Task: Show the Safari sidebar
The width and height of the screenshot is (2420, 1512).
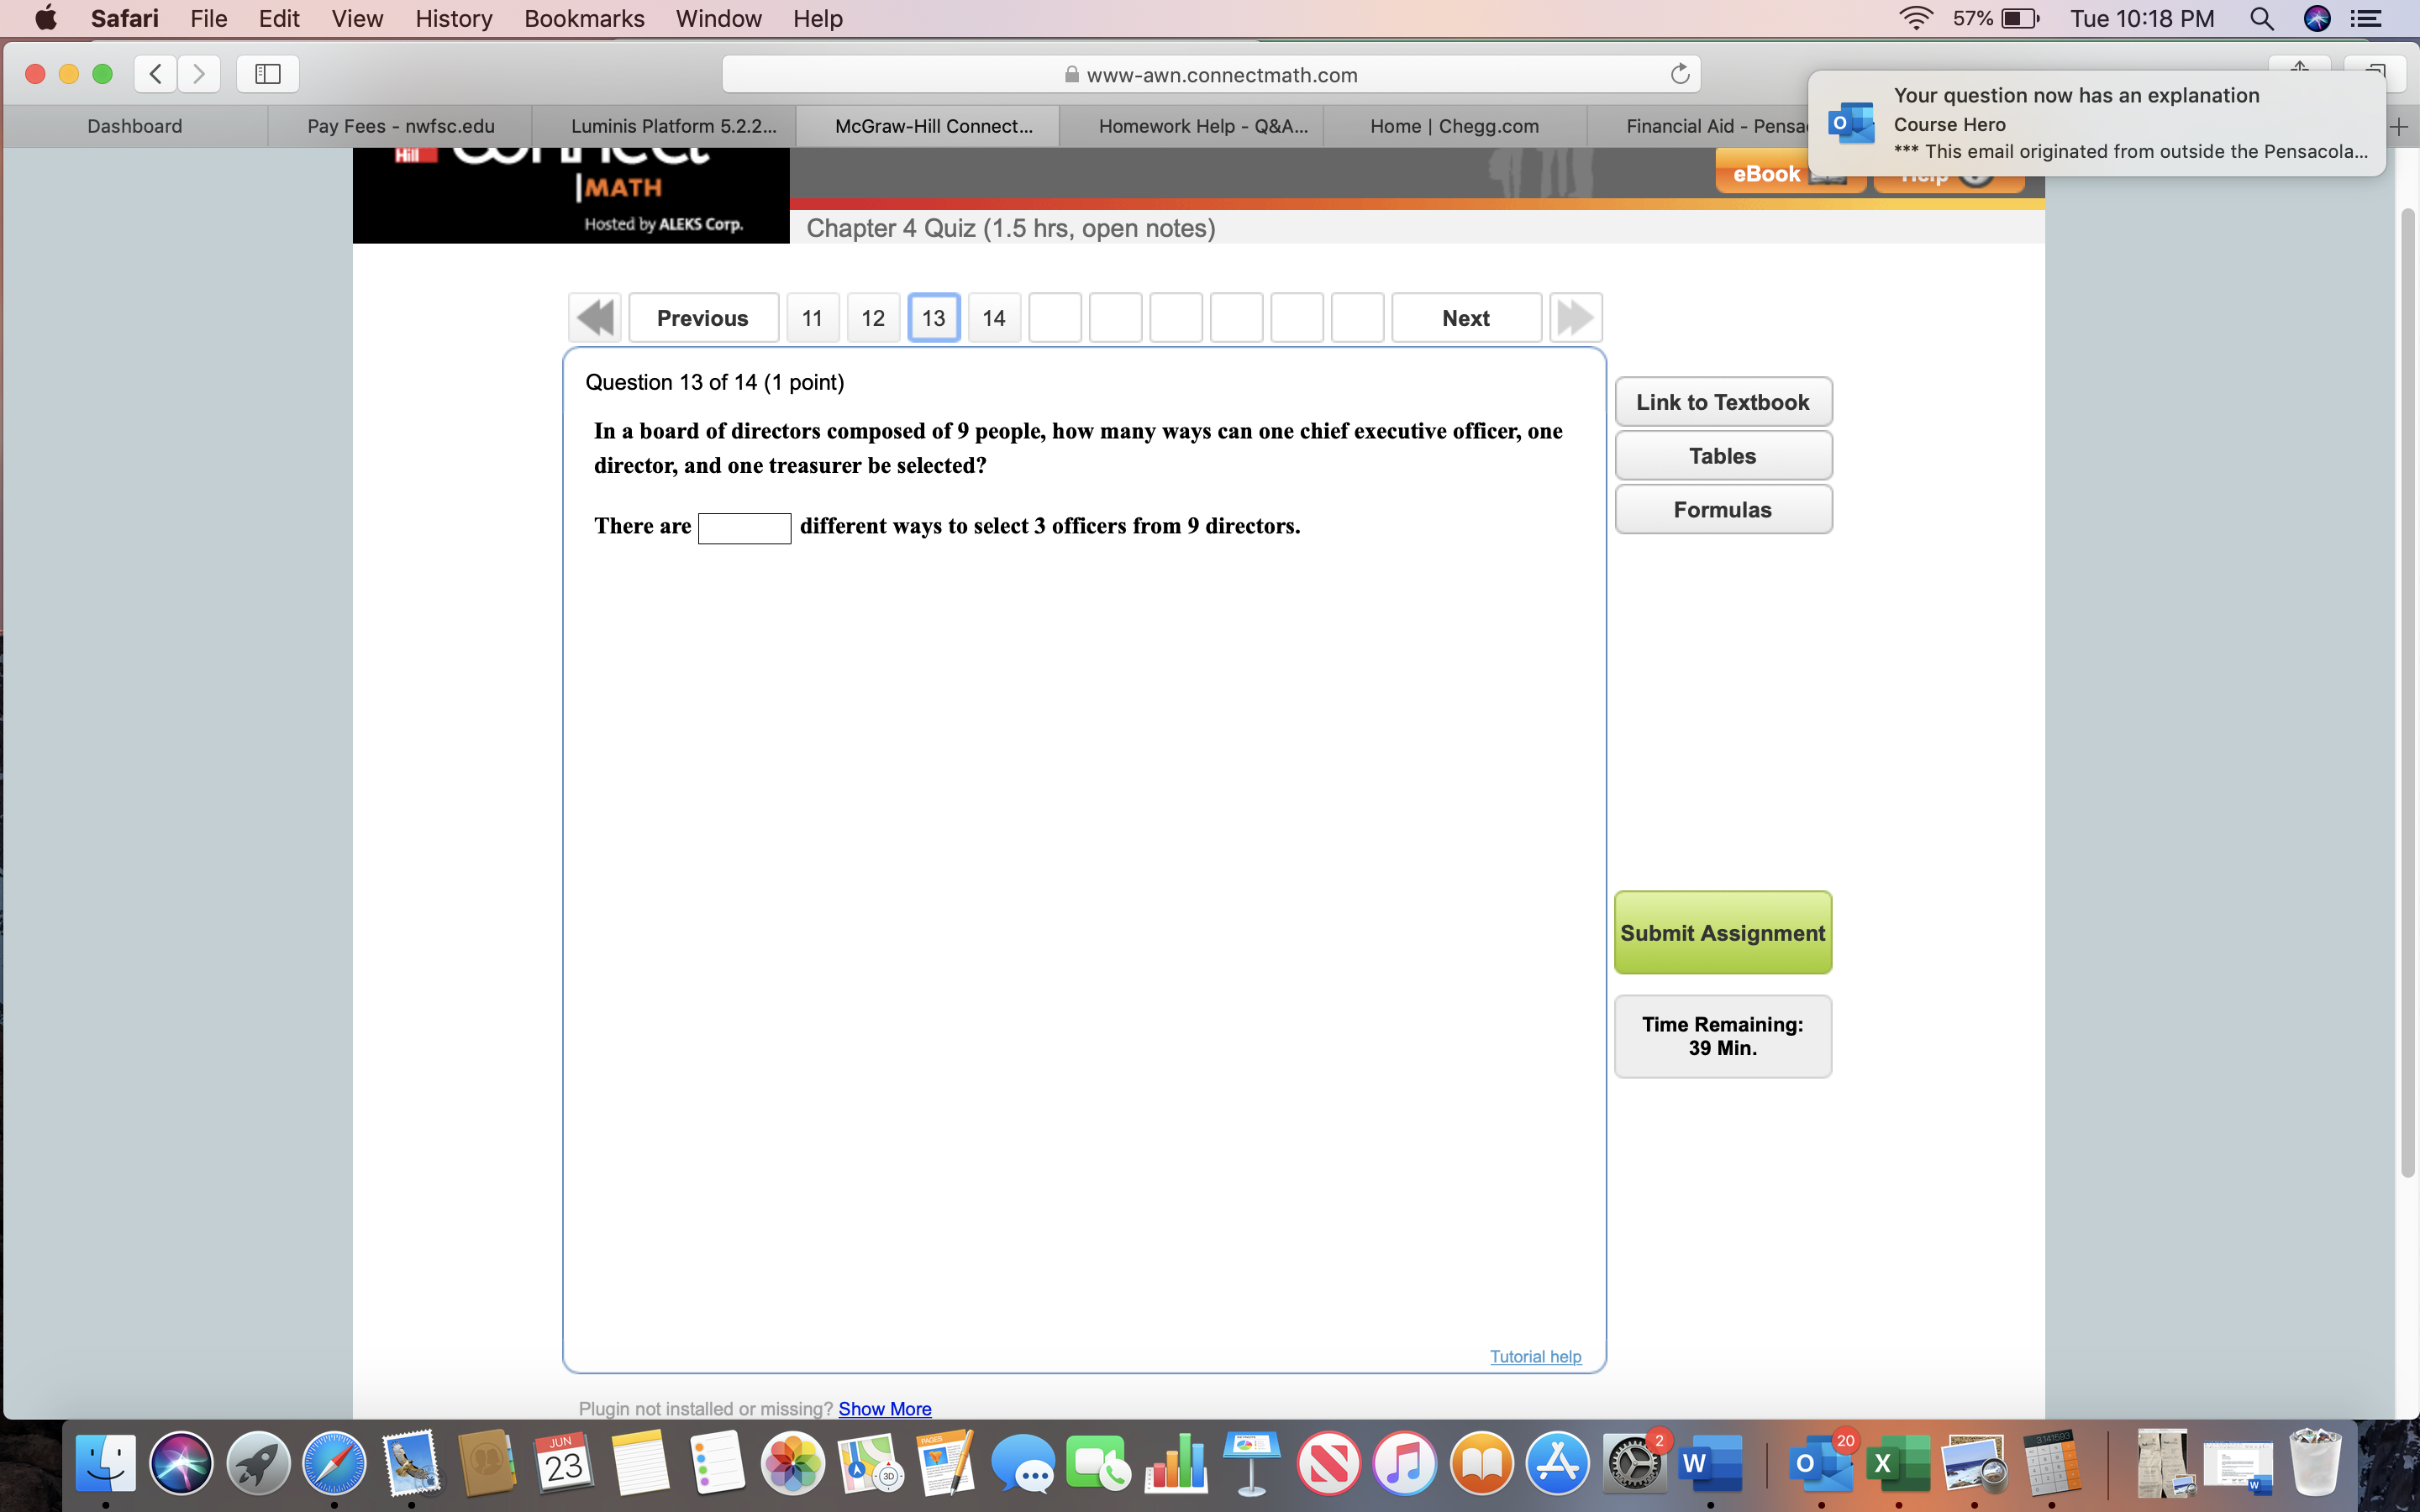Action: coord(266,73)
